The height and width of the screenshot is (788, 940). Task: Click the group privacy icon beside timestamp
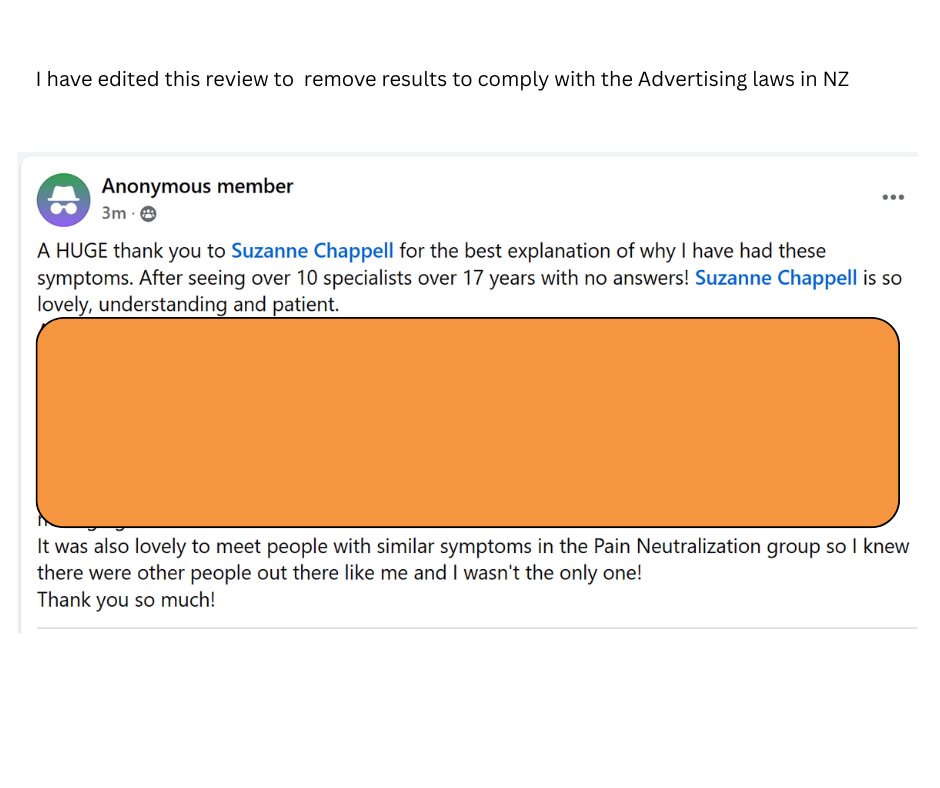148,213
